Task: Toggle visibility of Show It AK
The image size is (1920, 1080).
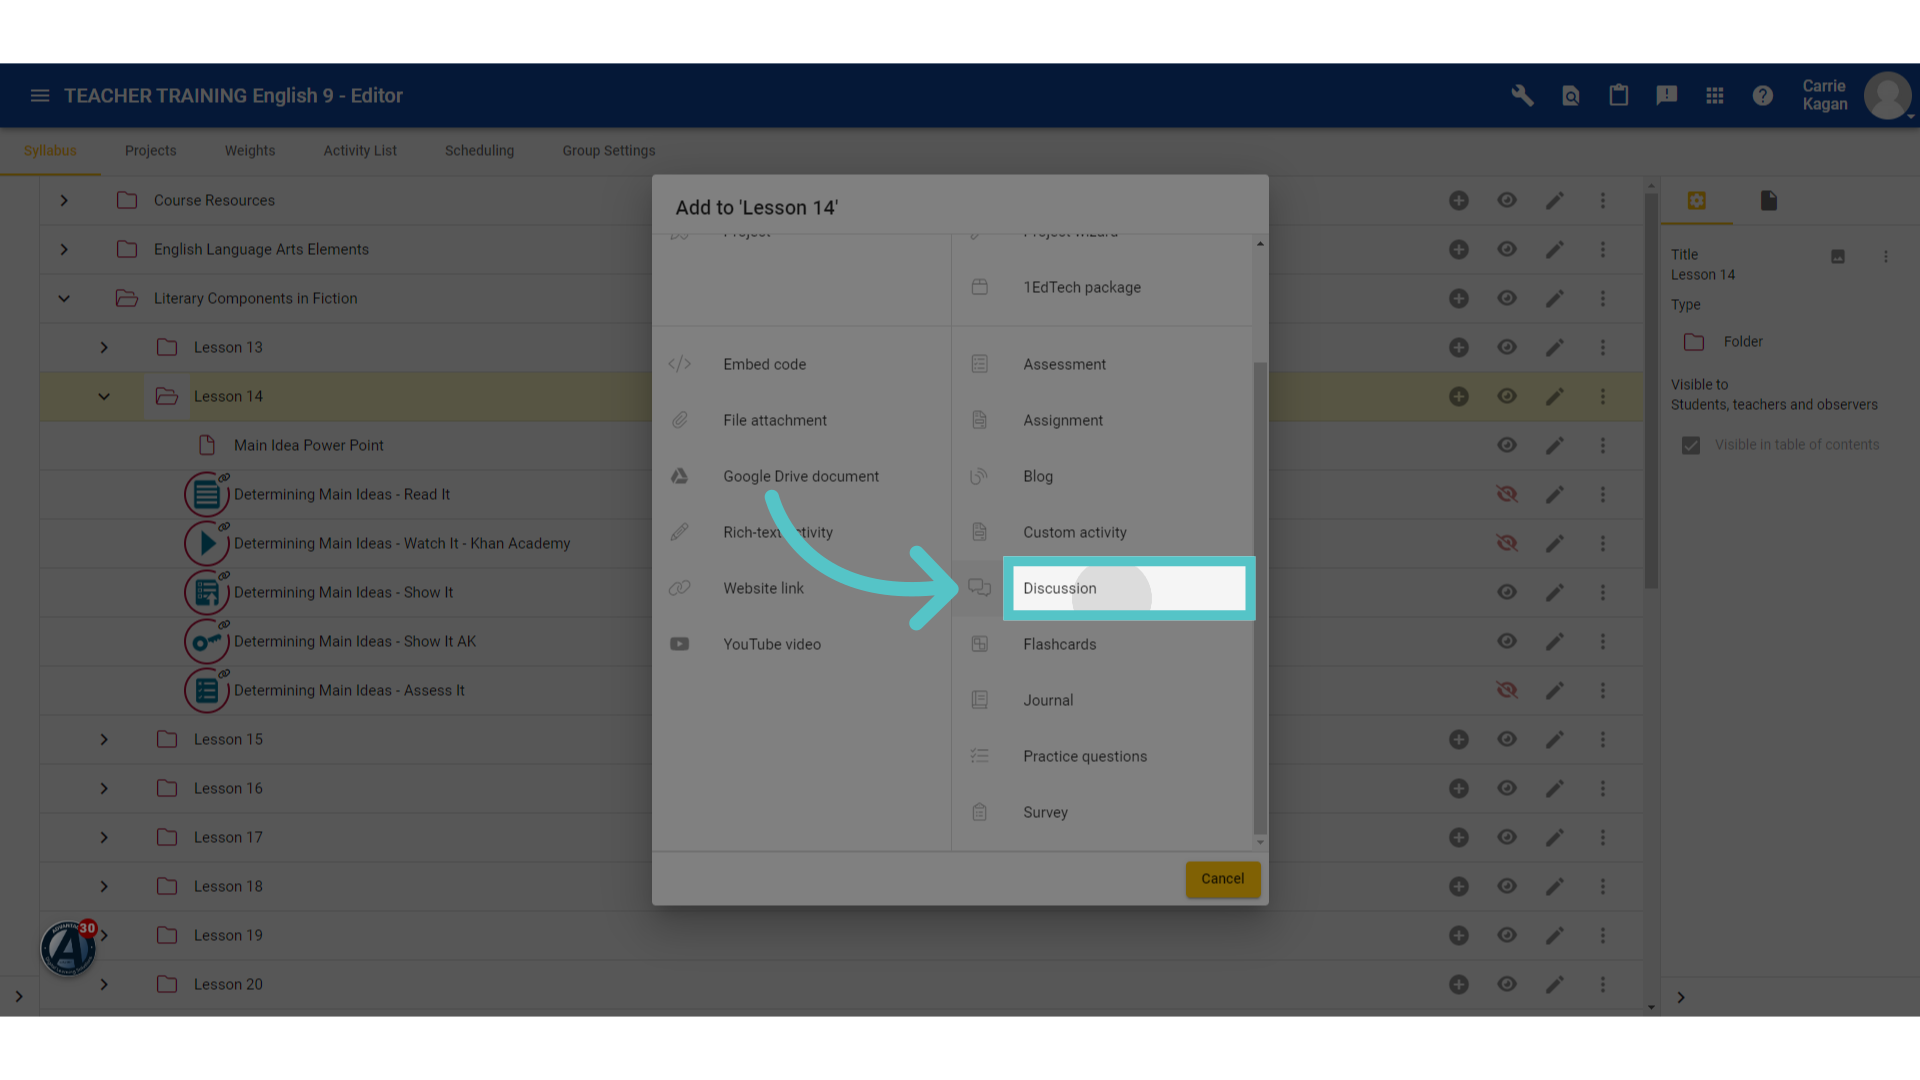Action: coord(1506,641)
